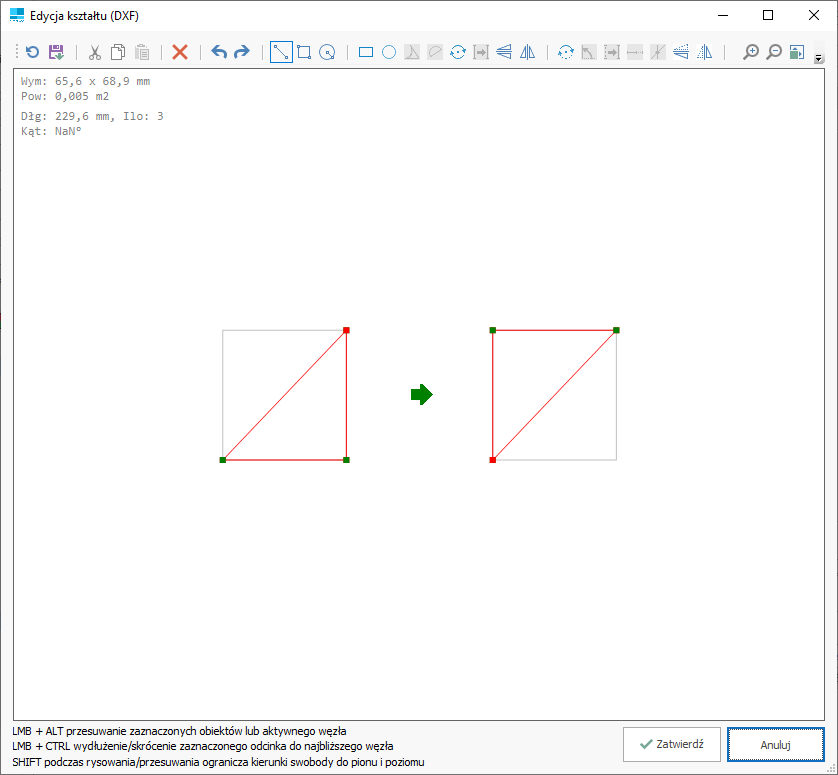Click the zoom in magnifier icon

751,52
